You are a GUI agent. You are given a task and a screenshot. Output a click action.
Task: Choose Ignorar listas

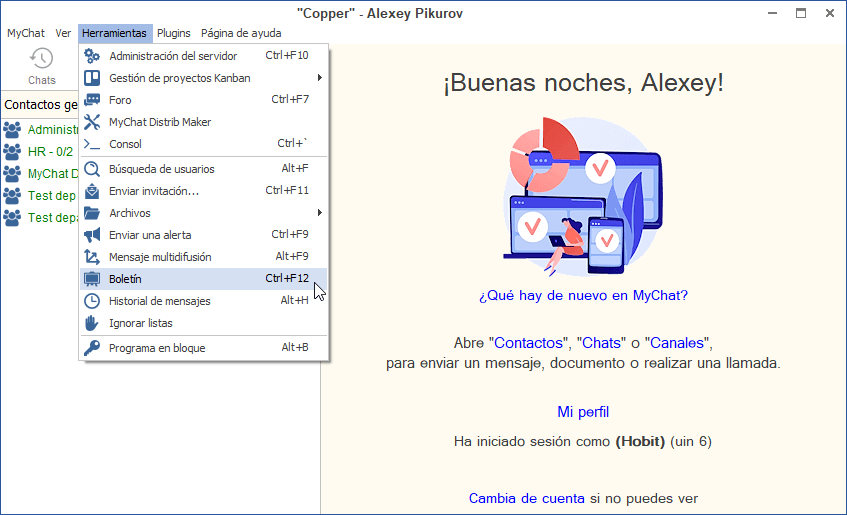point(204,323)
